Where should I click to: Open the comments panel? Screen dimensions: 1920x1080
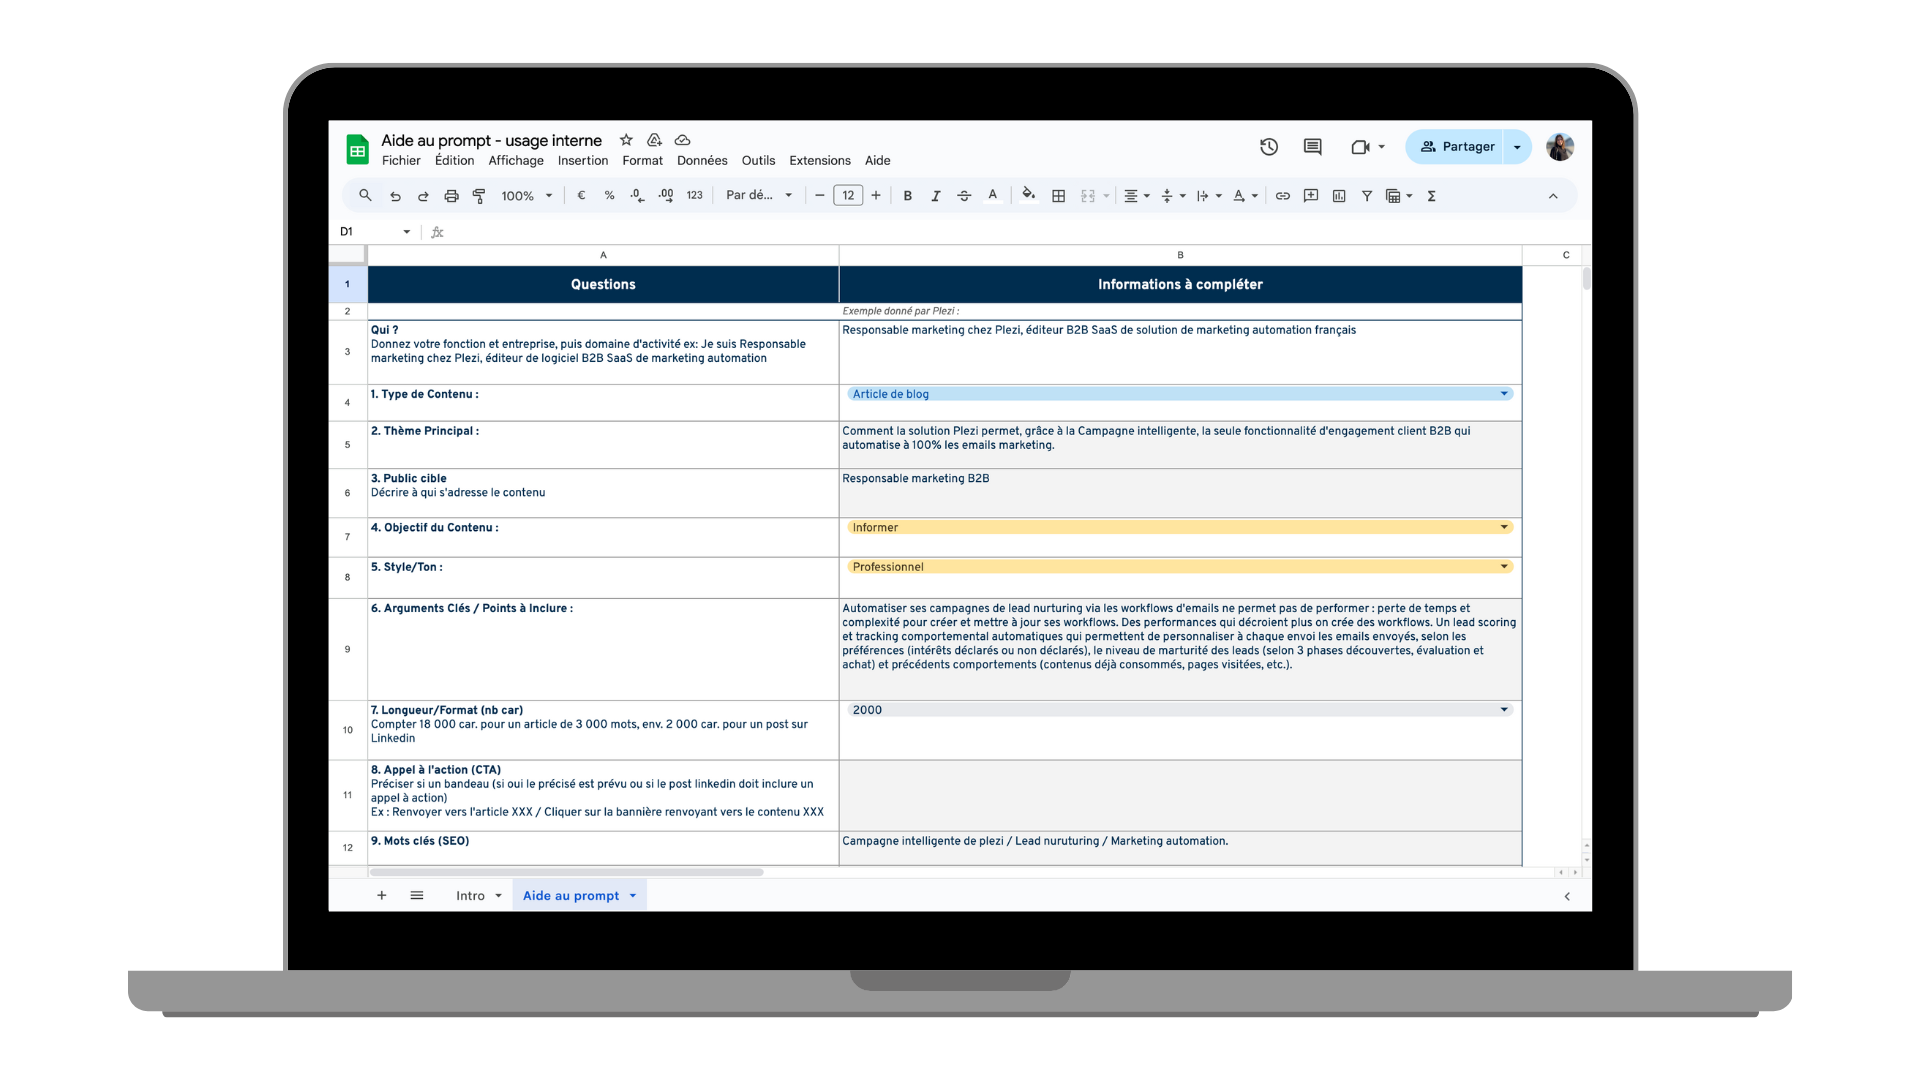(1313, 147)
